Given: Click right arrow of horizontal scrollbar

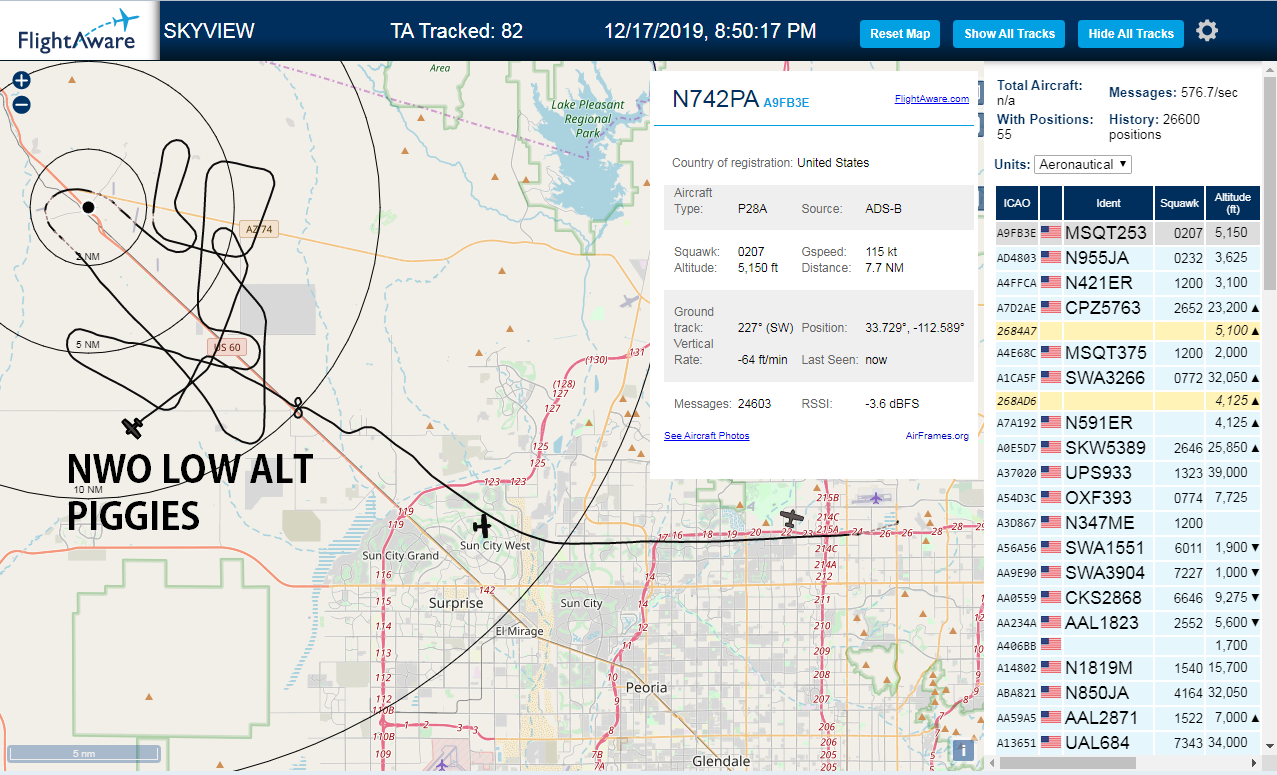Looking at the screenshot, I should tap(1252, 763).
